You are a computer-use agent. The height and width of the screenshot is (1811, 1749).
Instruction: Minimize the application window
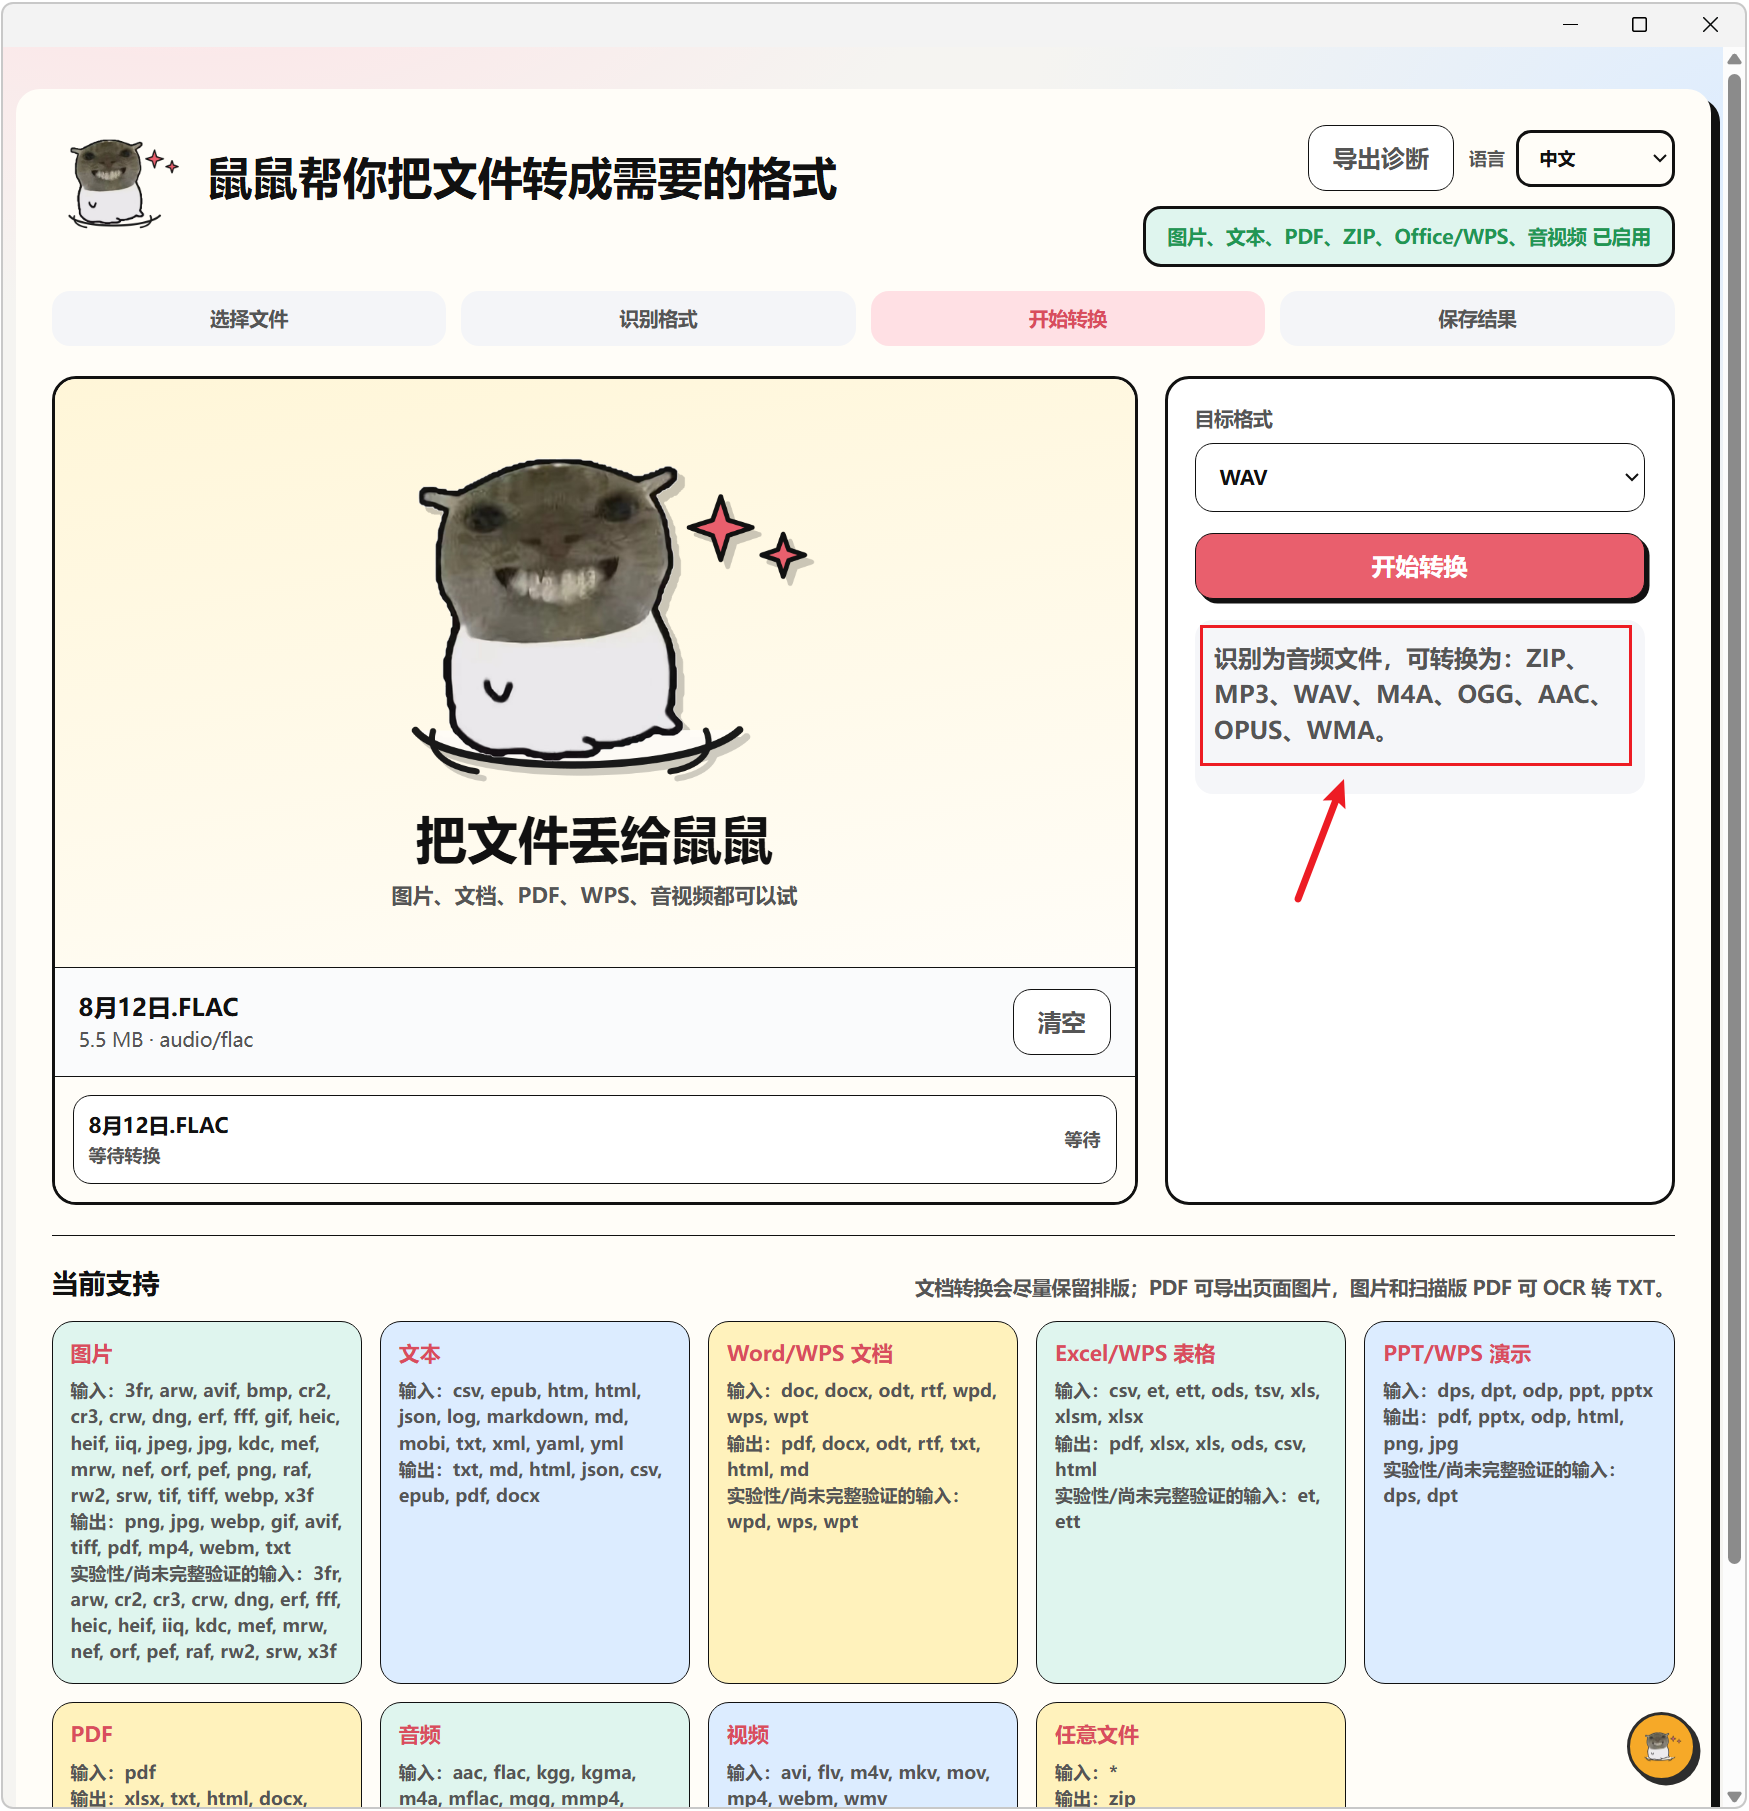pos(1570,24)
